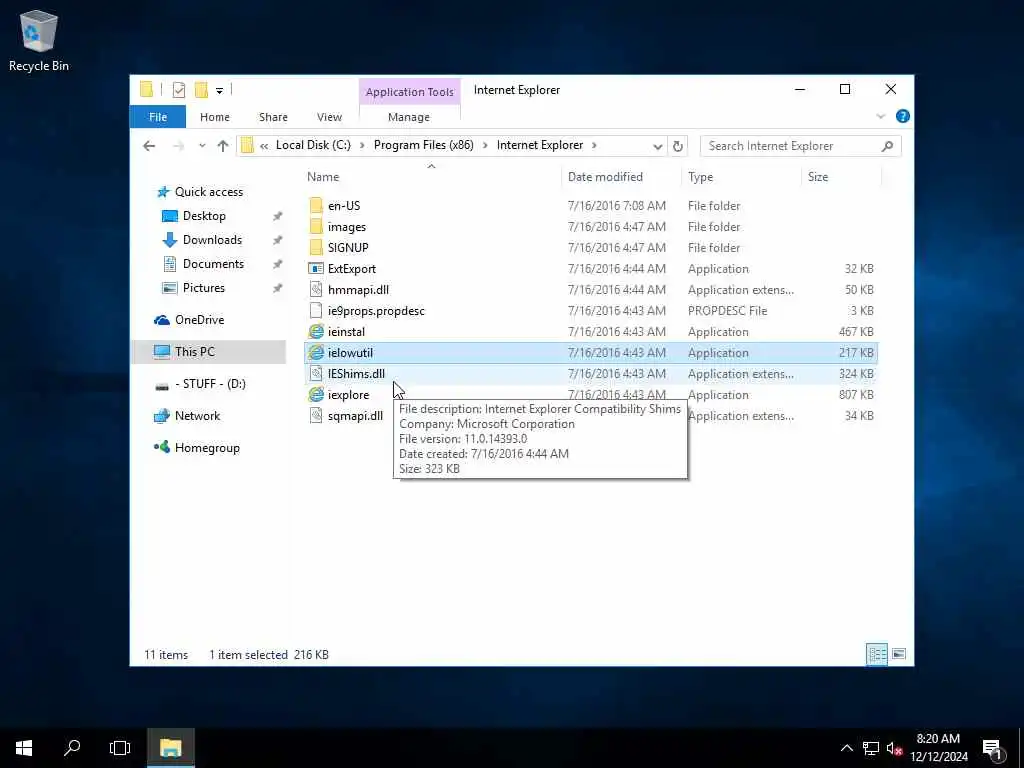Open Documents in the navigation pane

(213, 264)
